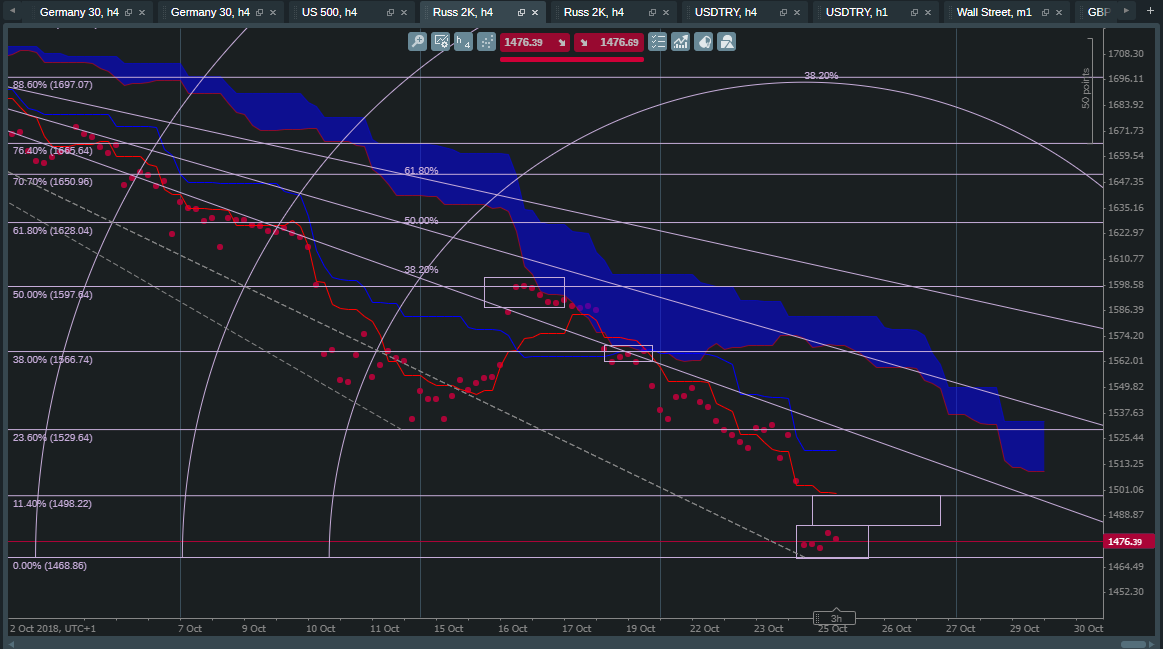Image resolution: width=1163 pixels, height=649 pixels.
Task: Add a new chart with plus button
Action: tap(1150, 11)
